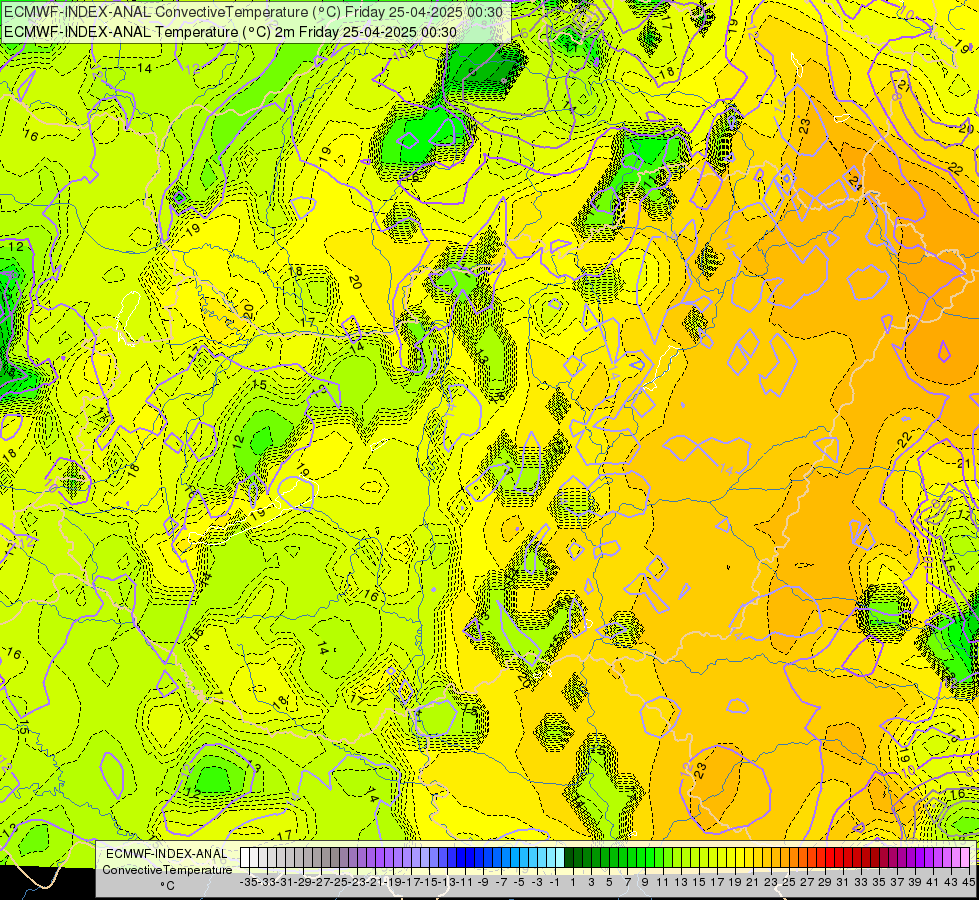Image resolution: width=979 pixels, height=900 pixels.
Task: Click the legend value 43
Action: point(950,882)
